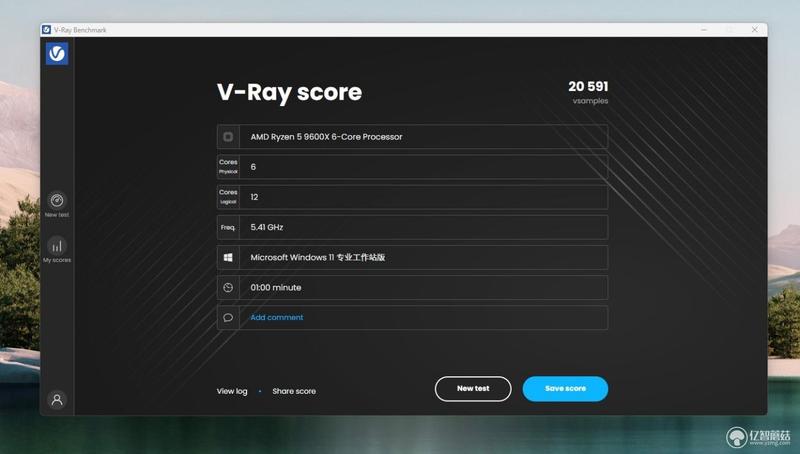This screenshot has width=800, height=454.
Task: Start a New test with the outlined button
Action: (x=473, y=389)
